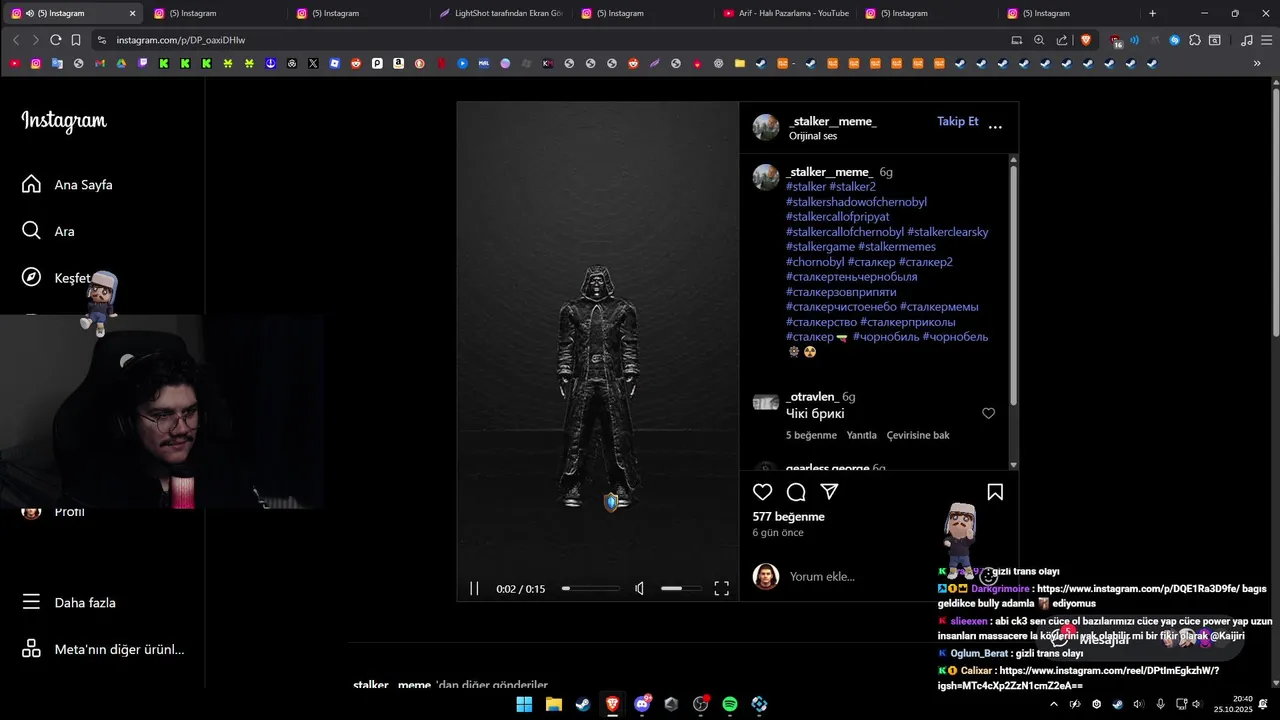Image resolution: width=1280 pixels, height=720 pixels.
Task: Open #stalkerclearsky hashtag link
Action: [947, 232]
